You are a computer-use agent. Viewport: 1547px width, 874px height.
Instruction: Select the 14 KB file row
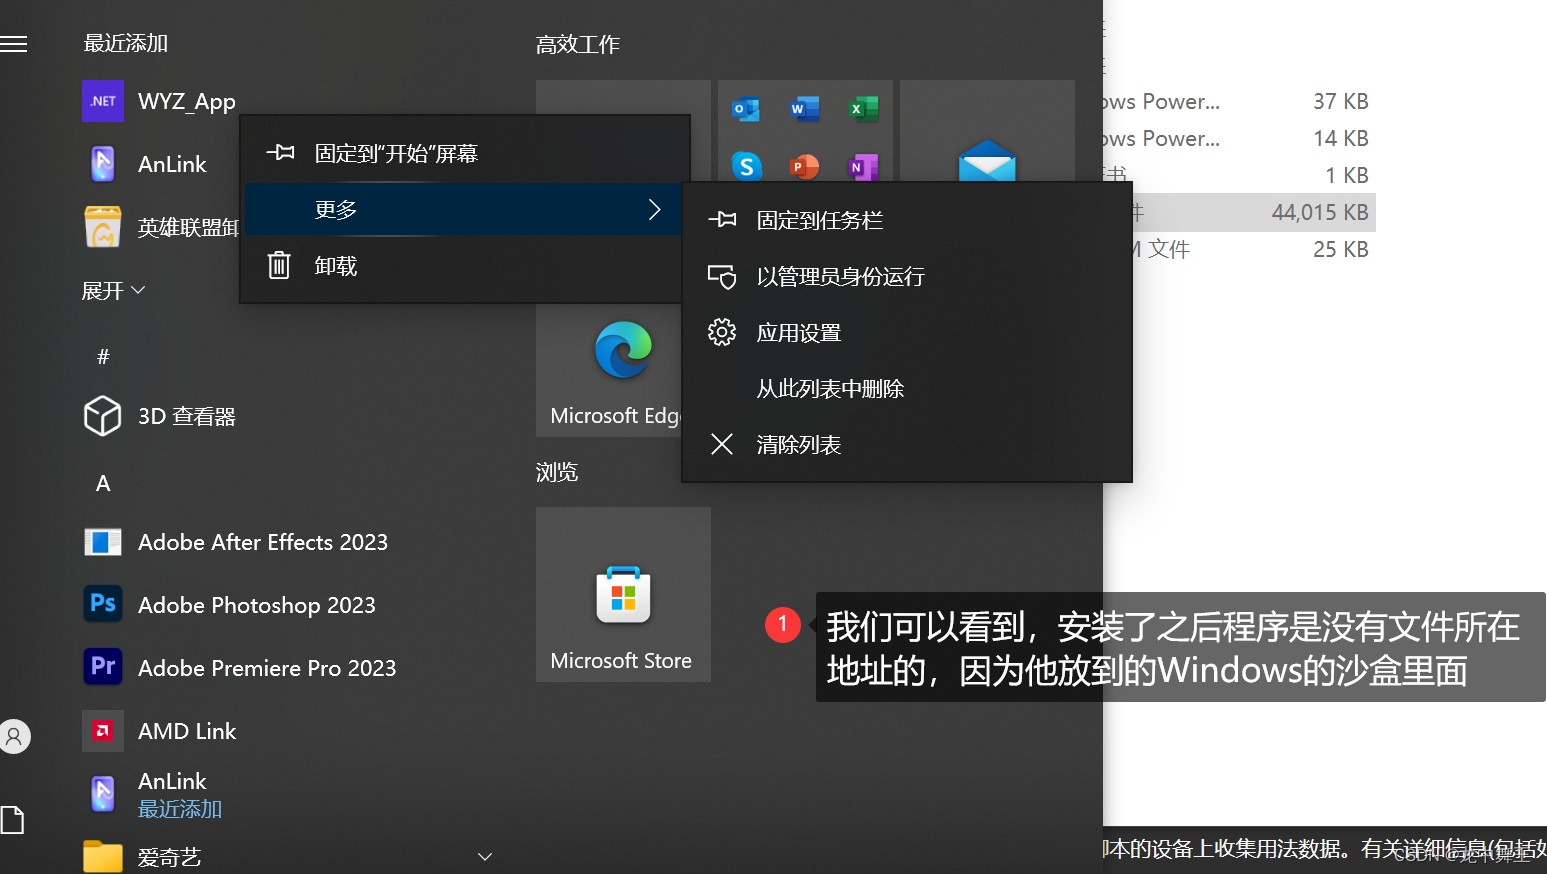pos(1240,138)
